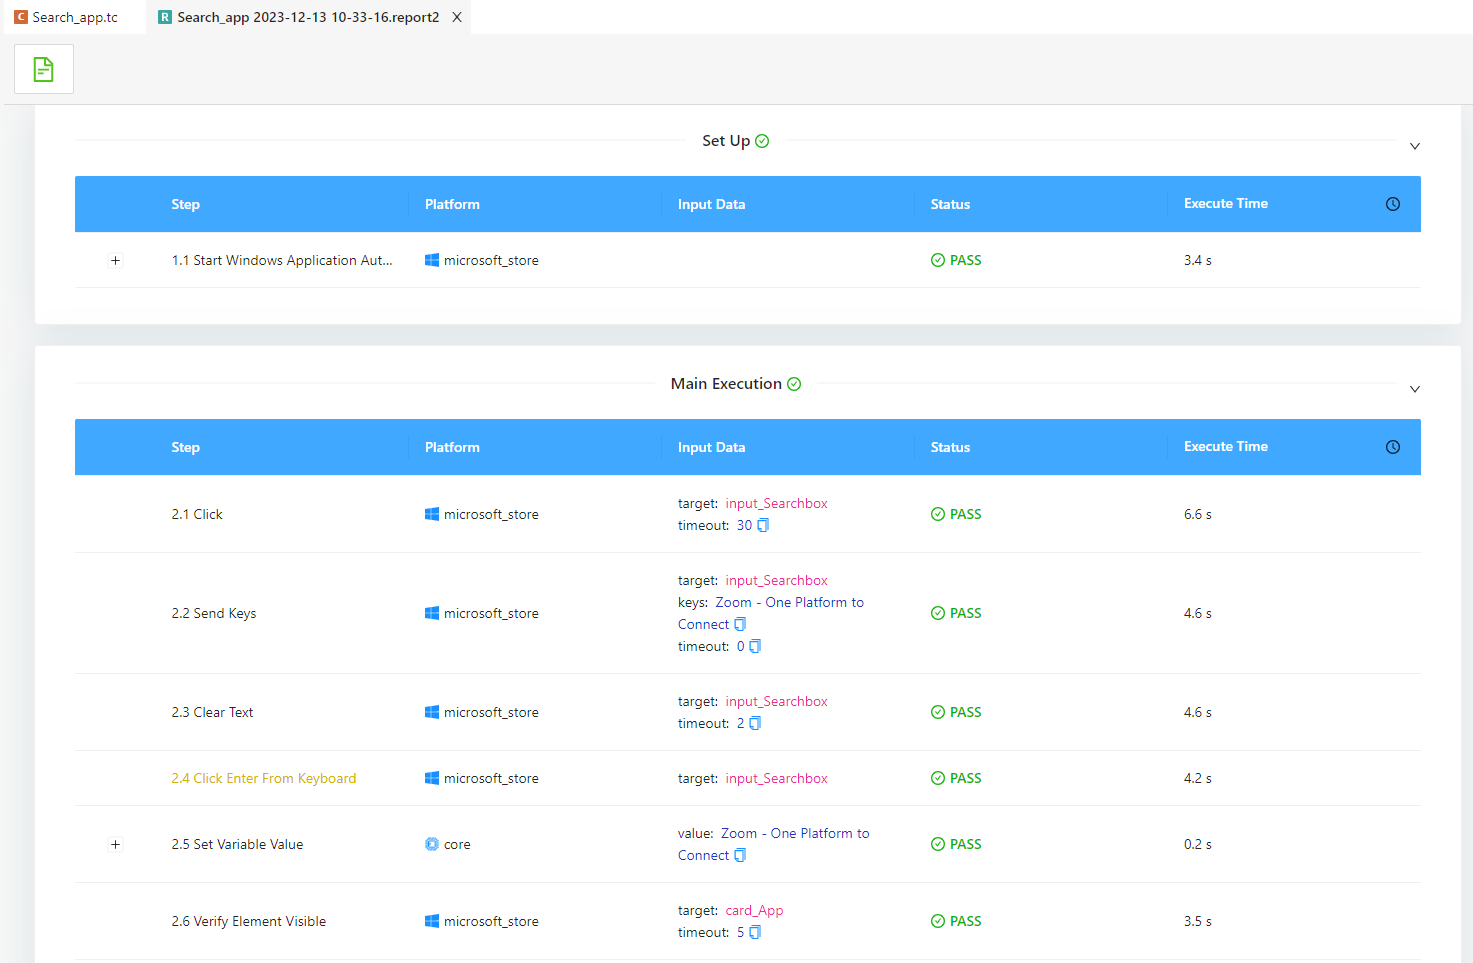Expand step 2.5 Set Variable Value row
The width and height of the screenshot is (1473, 963).
pos(116,844)
